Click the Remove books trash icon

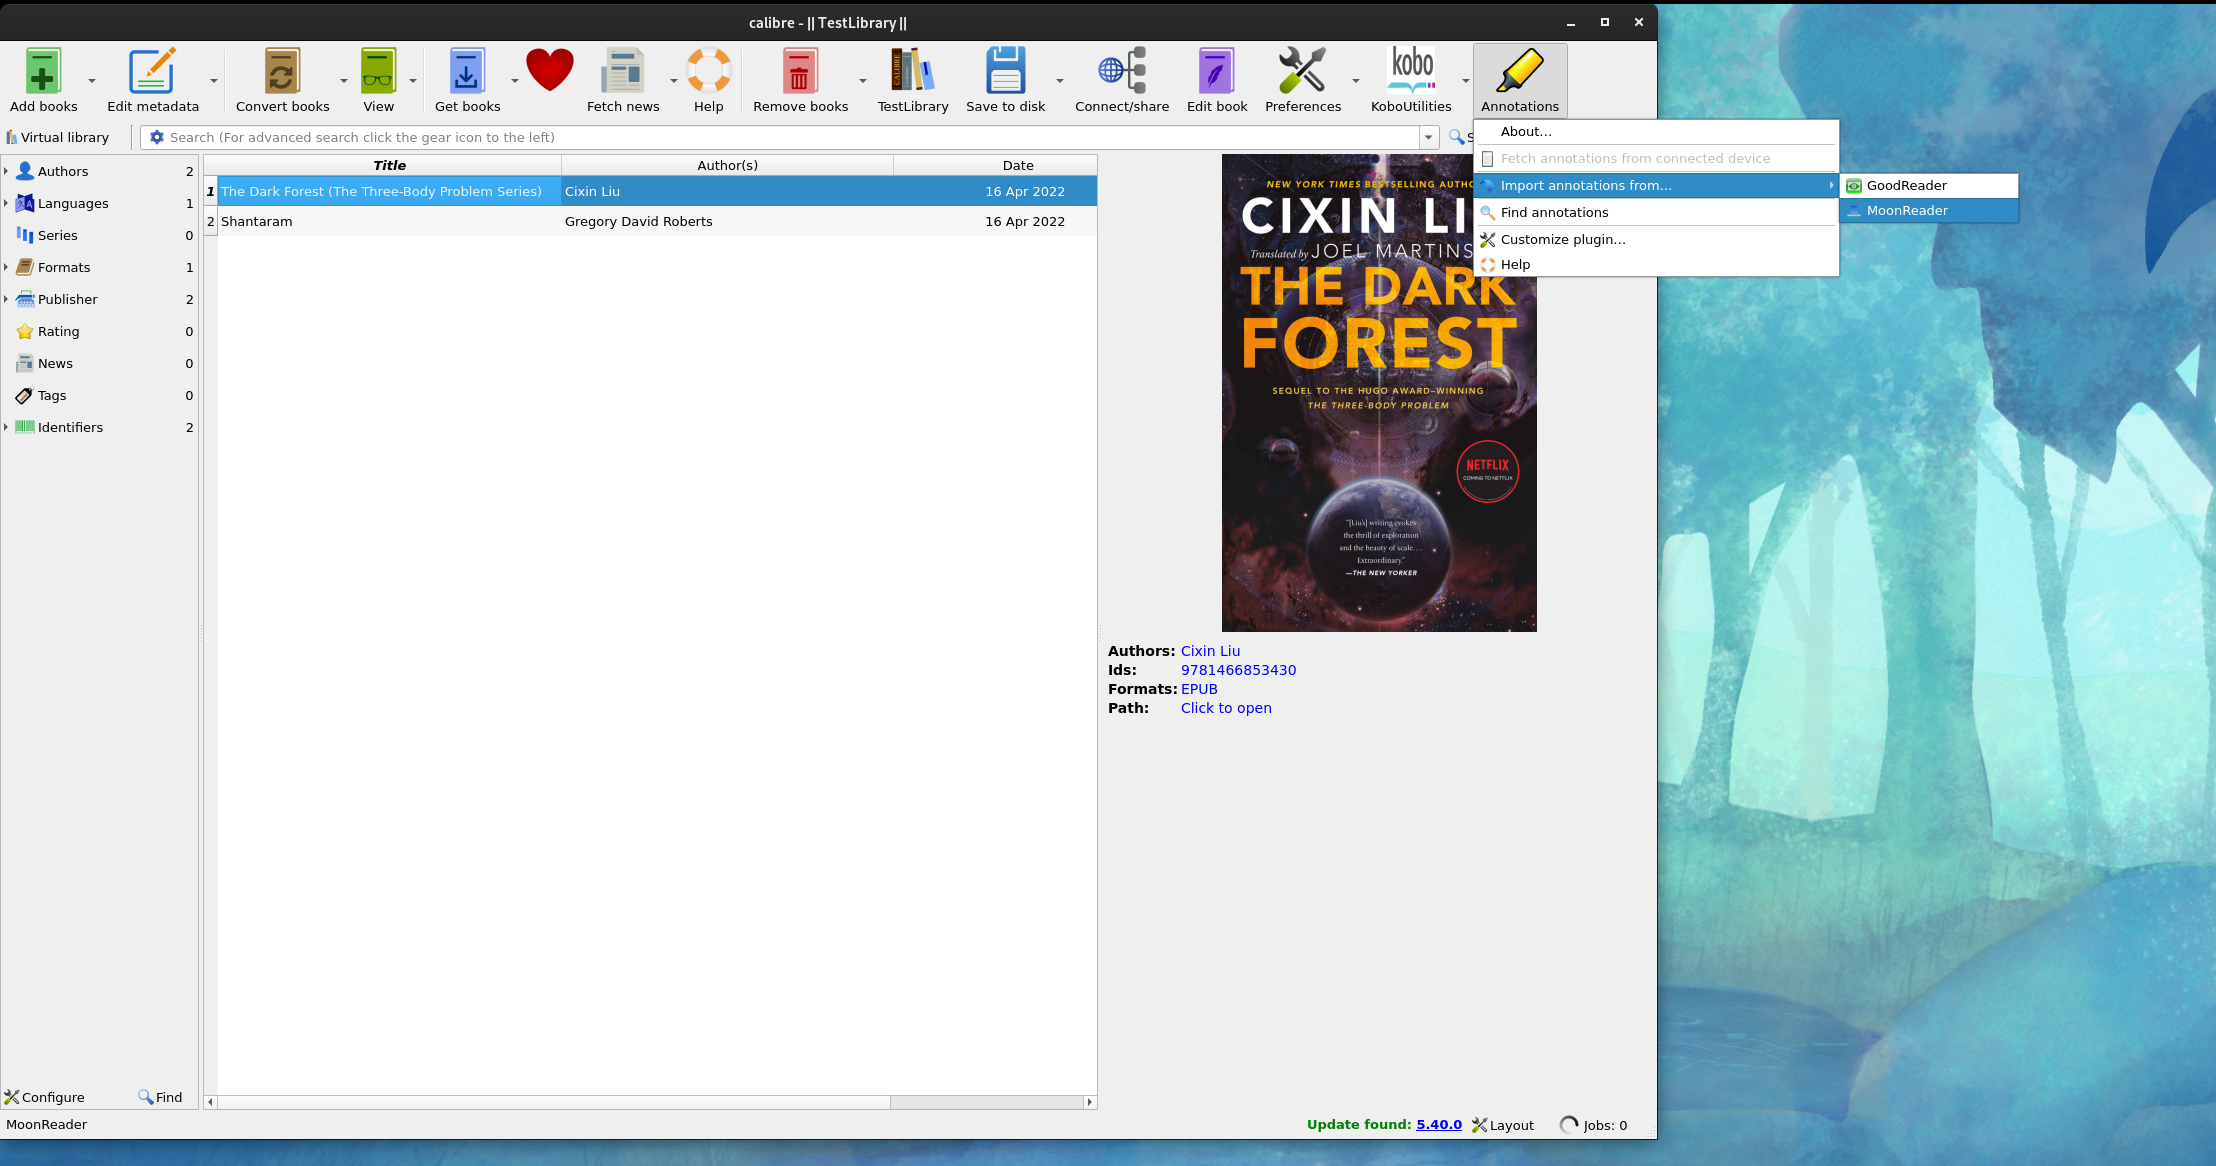pos(799,72)
